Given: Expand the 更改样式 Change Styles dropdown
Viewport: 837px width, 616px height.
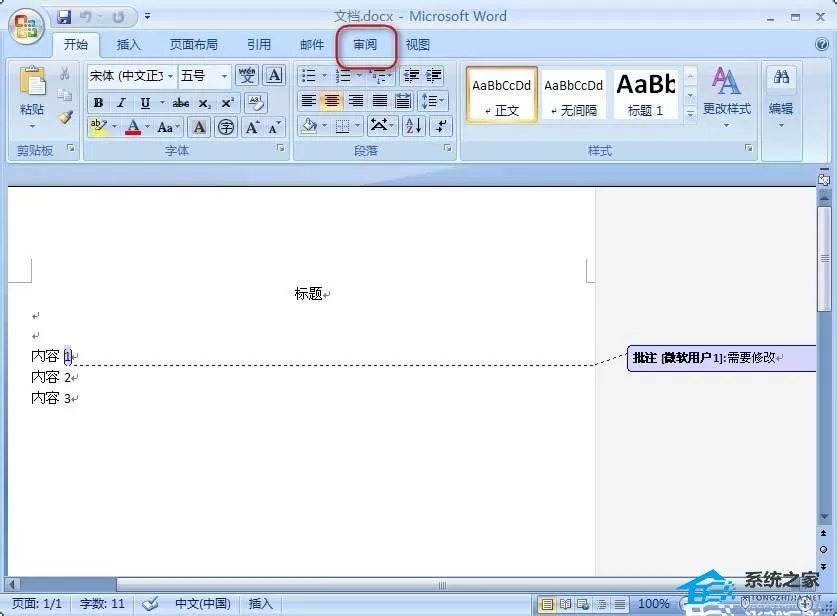Looking at the screenshot, I should coord(726,97).
